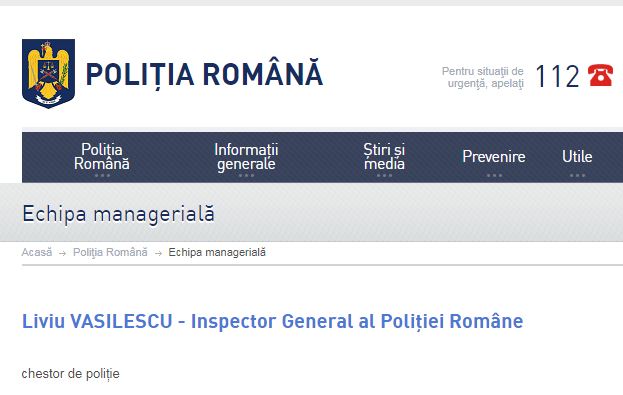Click the POLIȚIA ROMÂNĂ site title
Image resolution: width=623 pixels, height=395 pixels.
(x=204, y=74)
